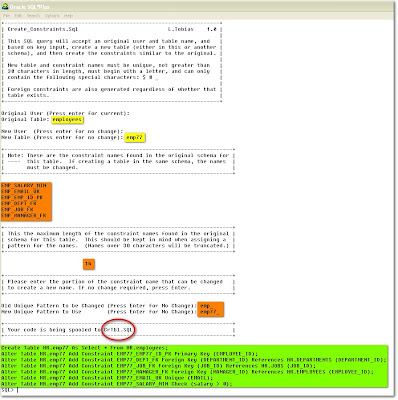Open the Options menu
This screenshot has width=398, height=400.
tap(52, 16)
